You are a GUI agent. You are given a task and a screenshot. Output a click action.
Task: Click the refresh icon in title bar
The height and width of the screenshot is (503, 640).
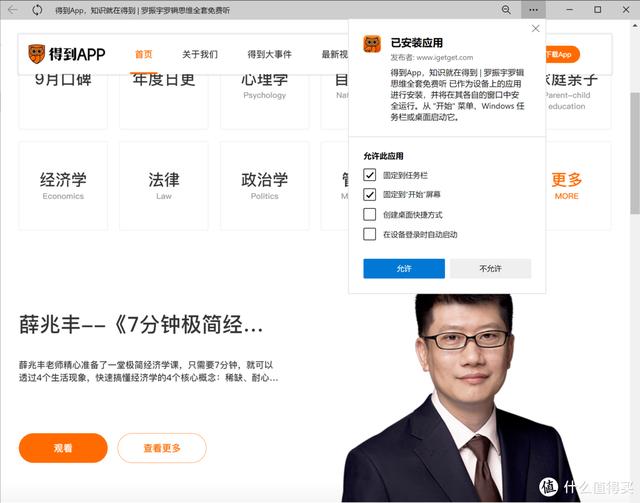(37, 9)
